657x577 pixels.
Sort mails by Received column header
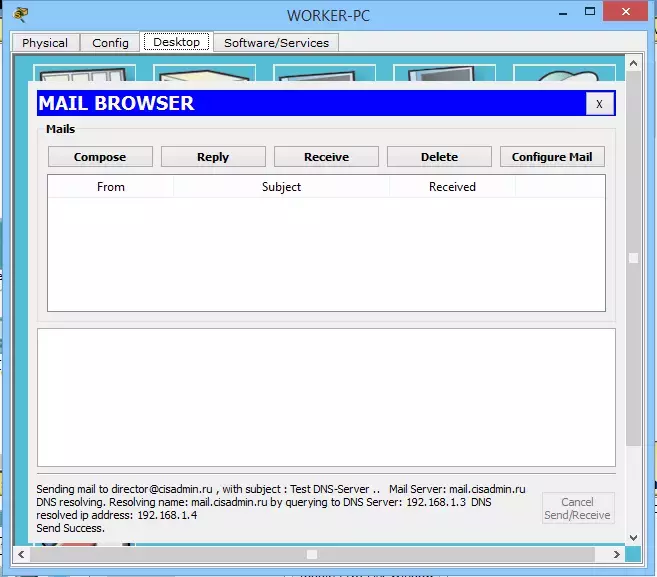coord(452,186)
